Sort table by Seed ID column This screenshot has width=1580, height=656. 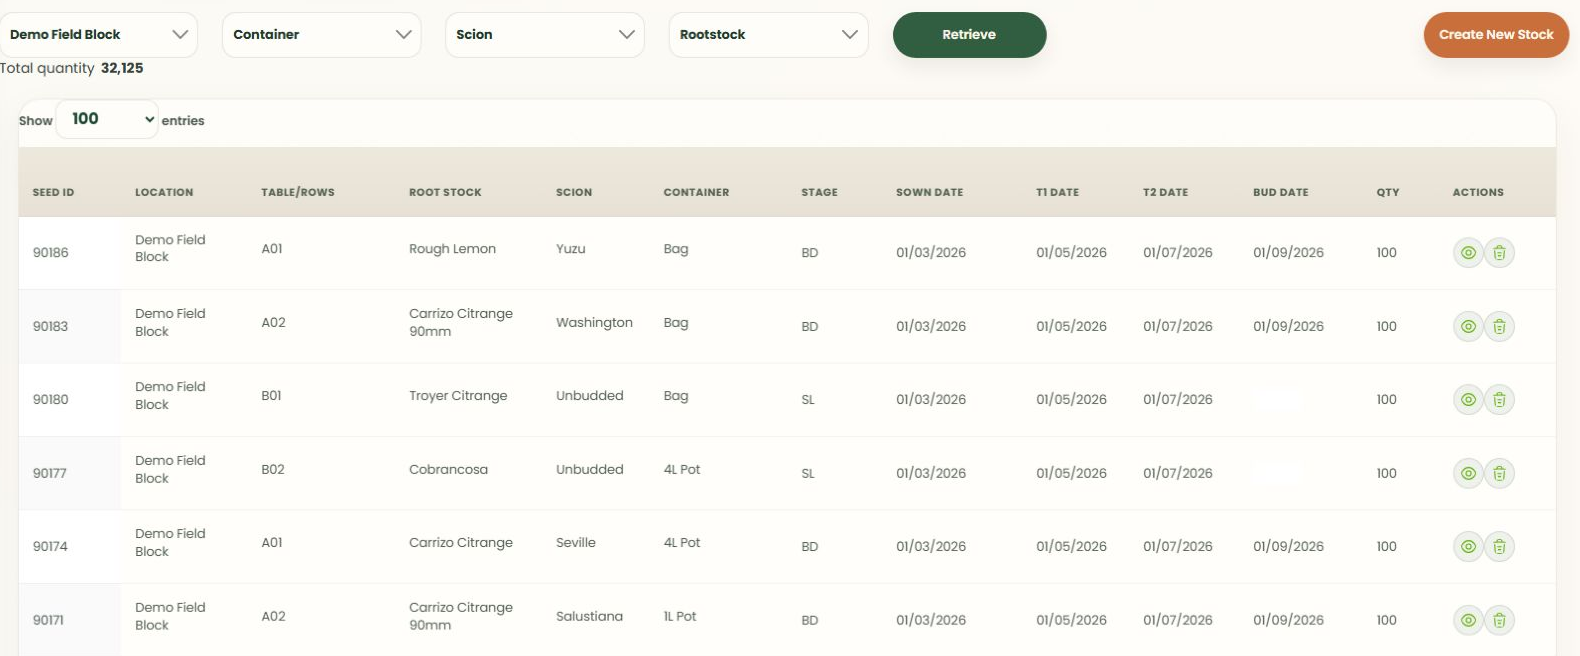[x=53, y=192]
